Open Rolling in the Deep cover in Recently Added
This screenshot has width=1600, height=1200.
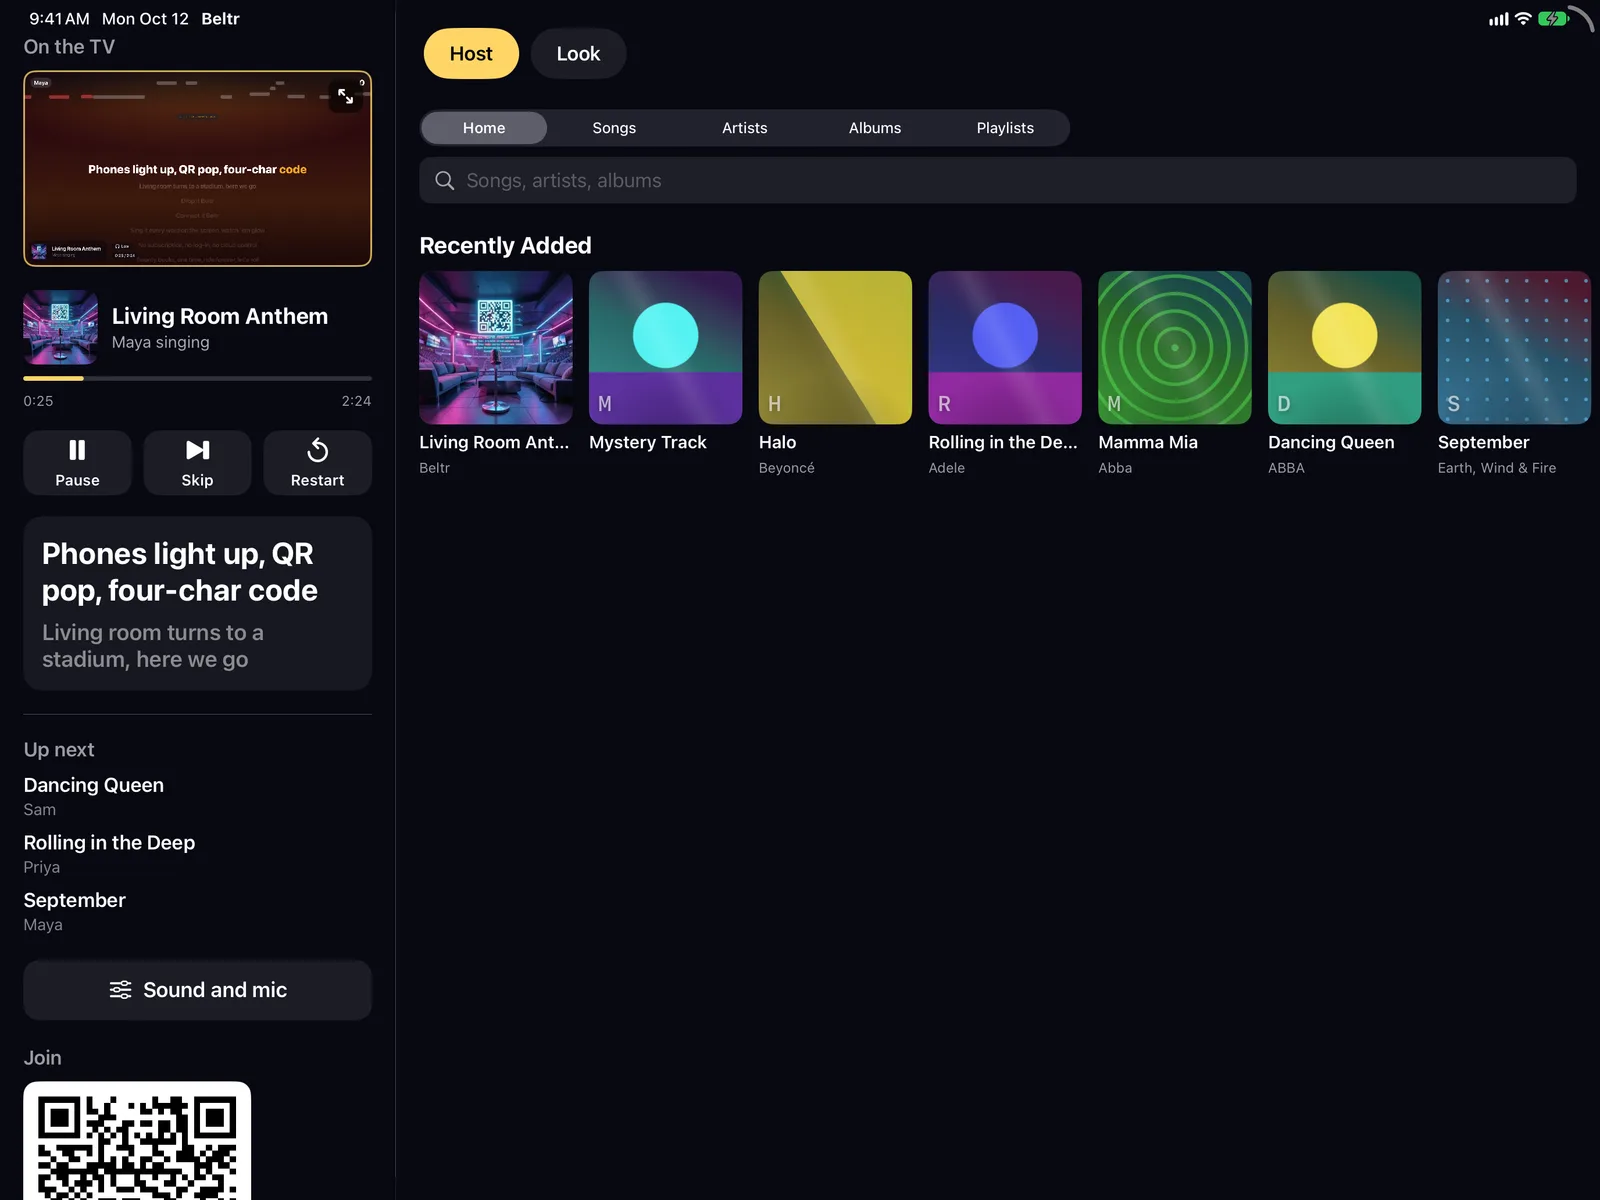1005,348
